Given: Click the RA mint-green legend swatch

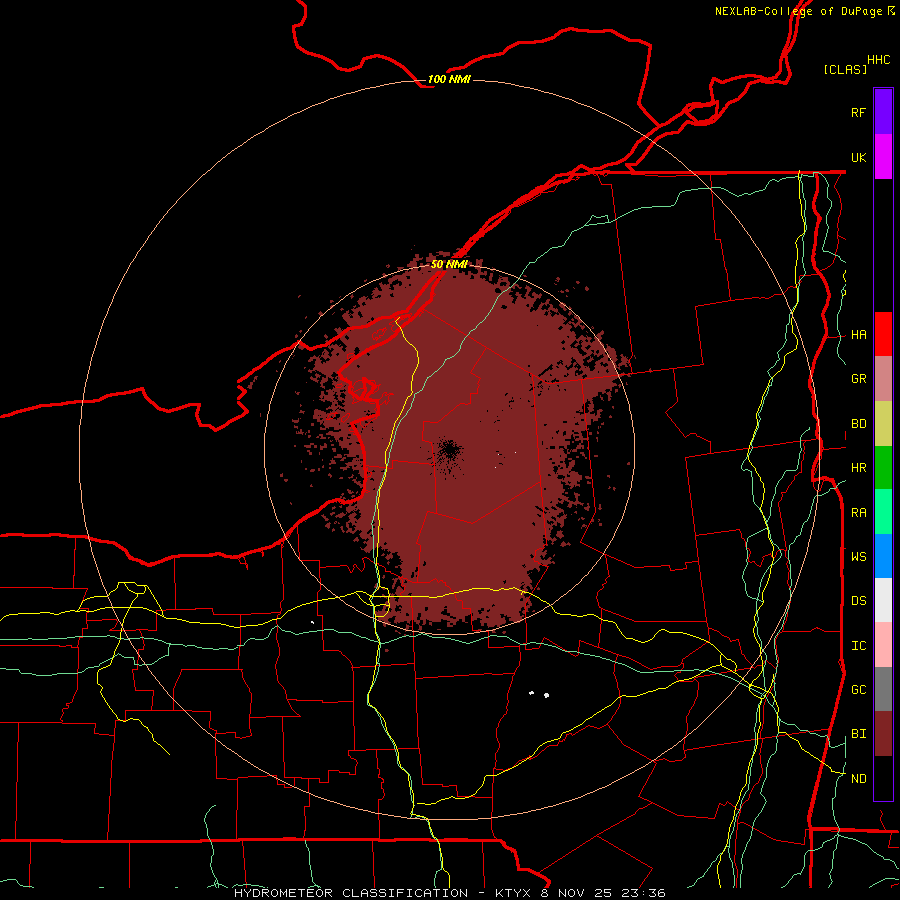Looking at the screenshot, I should [x=883, y=512].
